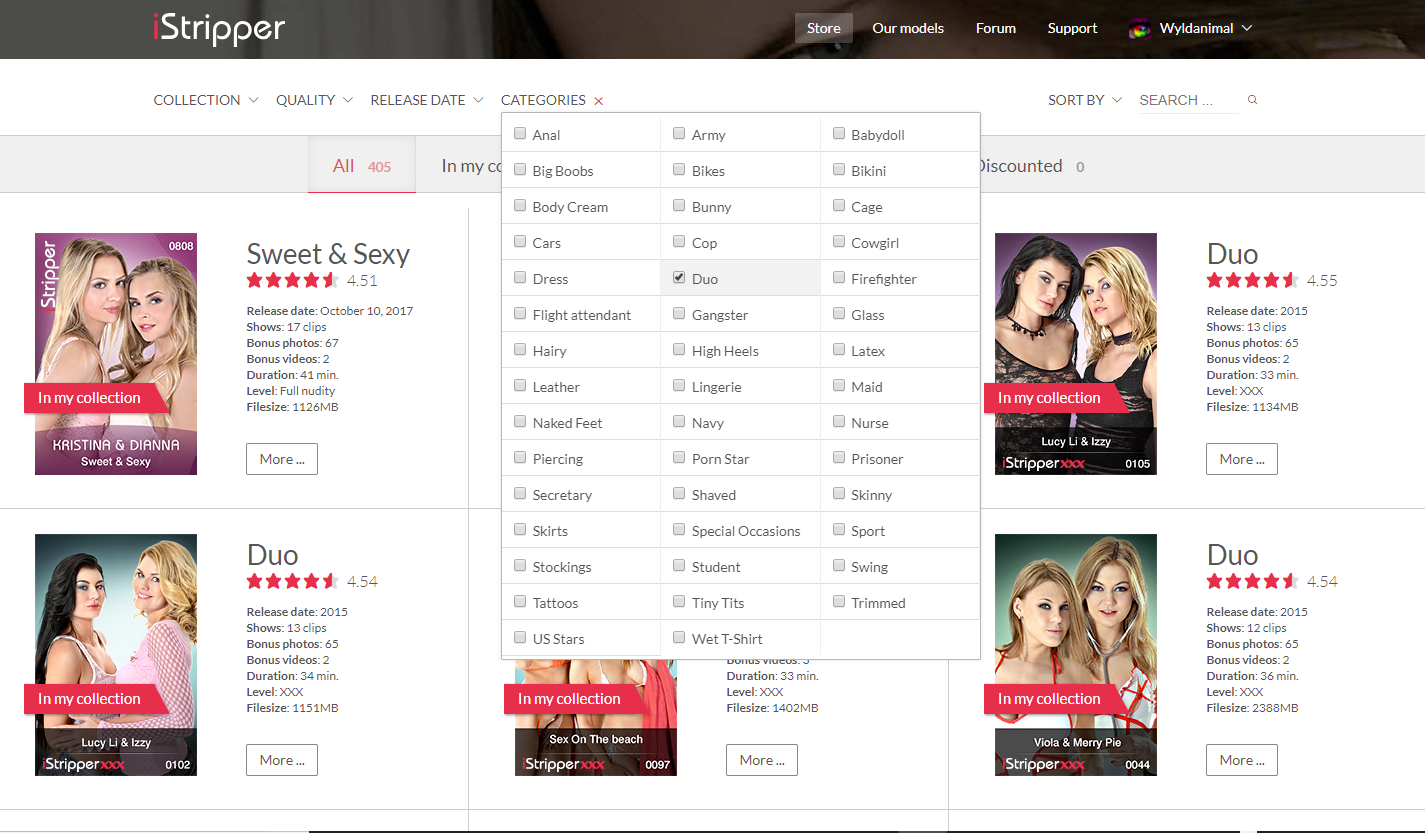Click More for Sweet & Sexy card
This screenshot has height=833, width=1425.
point(282,459)
